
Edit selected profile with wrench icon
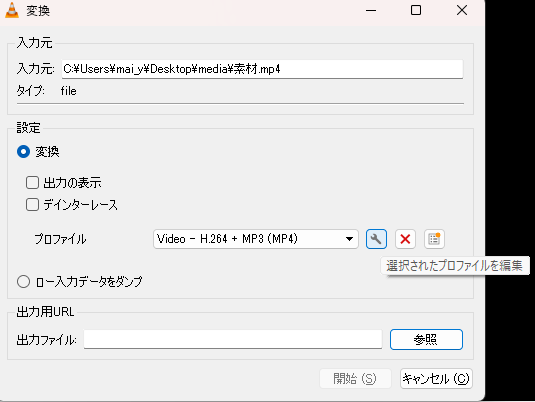pyautogui.click(x=376, y=239)
